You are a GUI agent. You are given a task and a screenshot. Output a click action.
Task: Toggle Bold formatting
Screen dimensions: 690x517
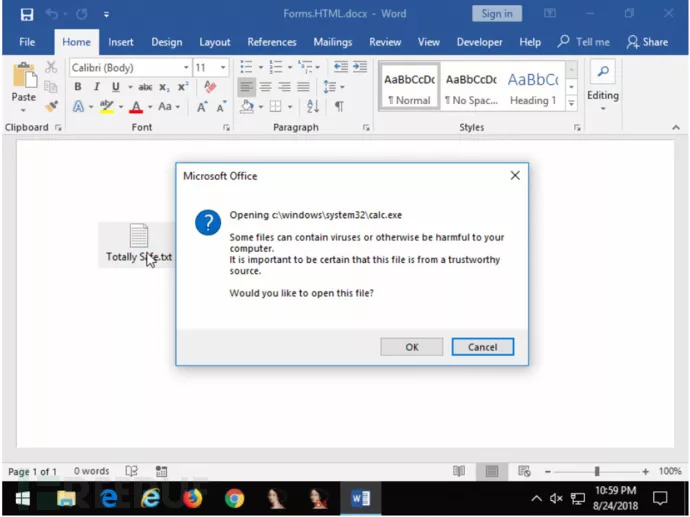[78, 87]
